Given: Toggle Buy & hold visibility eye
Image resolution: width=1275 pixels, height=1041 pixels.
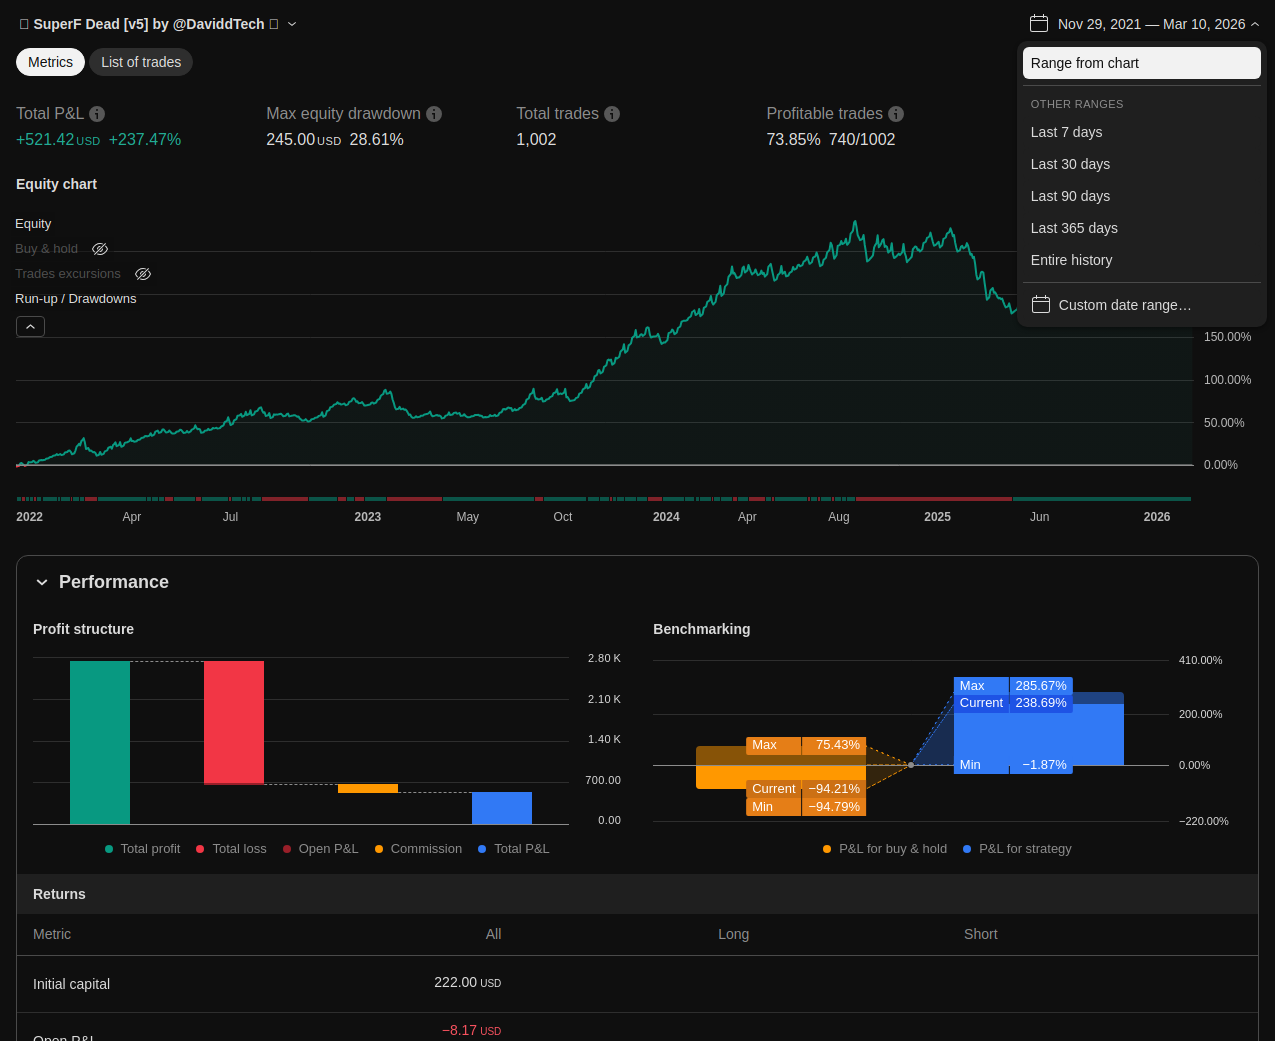Looking at the screenshot, I should [100, 249].
